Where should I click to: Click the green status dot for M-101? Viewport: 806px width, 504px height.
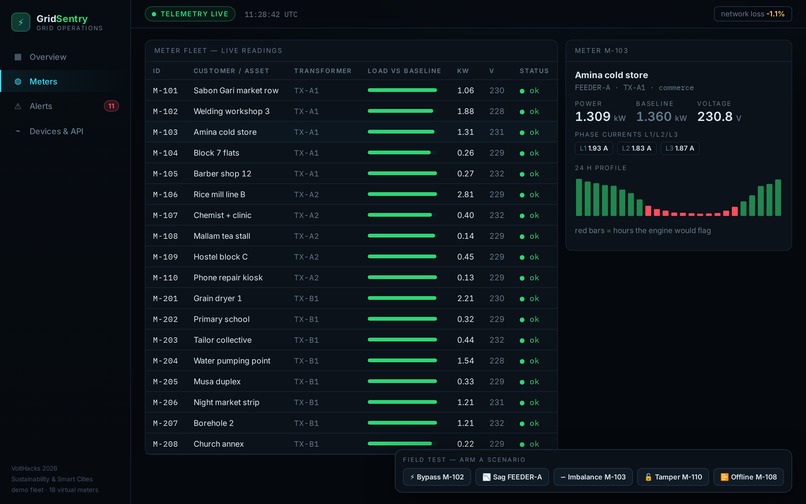(x=522, y=91)
